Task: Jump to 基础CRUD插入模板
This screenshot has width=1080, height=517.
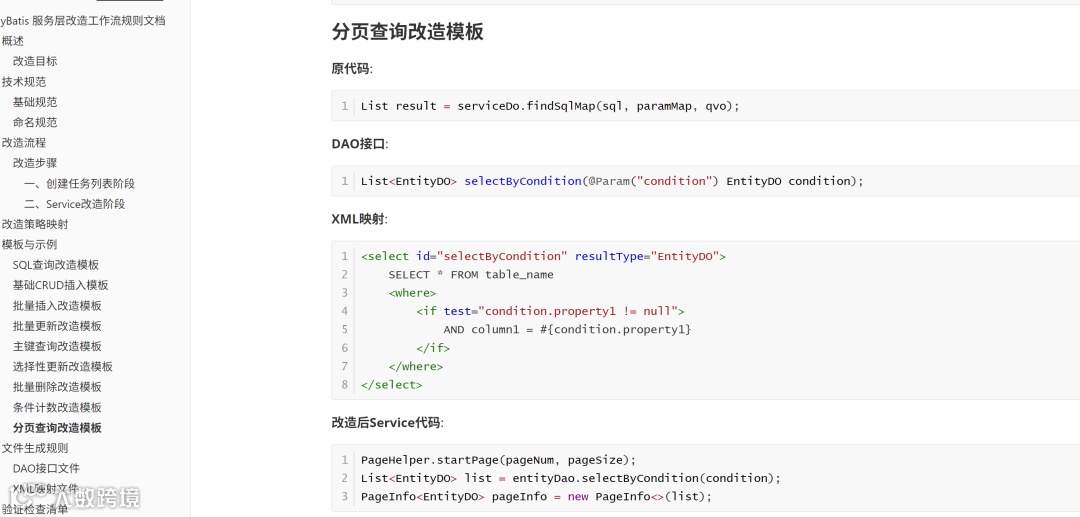Action: [61, 285]
